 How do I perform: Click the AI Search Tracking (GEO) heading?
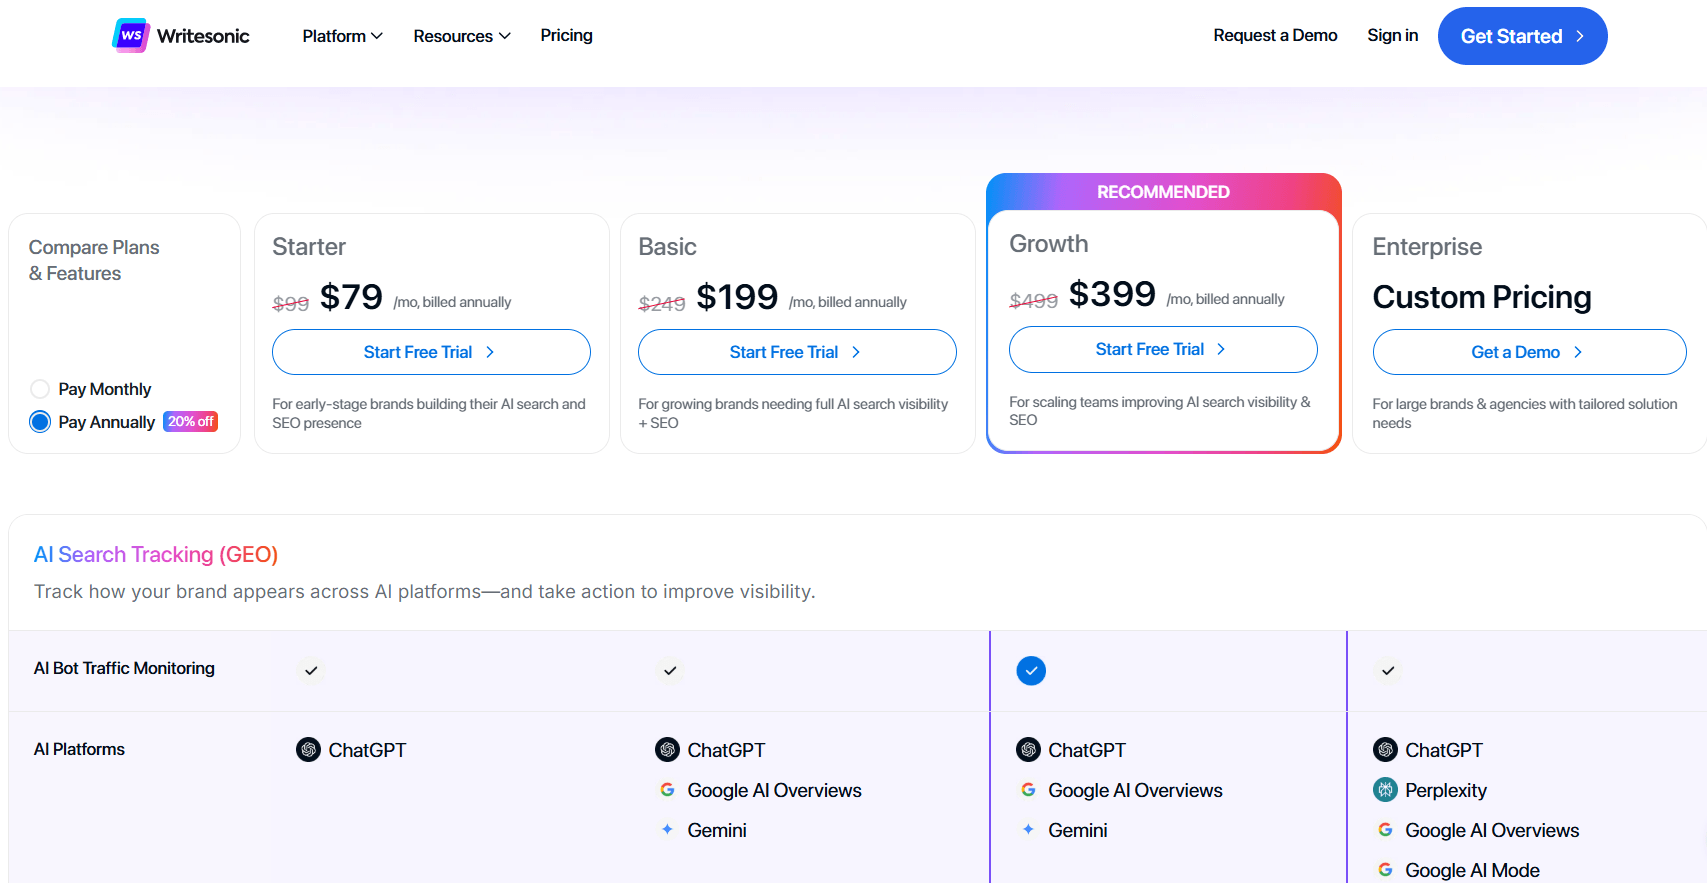click(156, 554)
